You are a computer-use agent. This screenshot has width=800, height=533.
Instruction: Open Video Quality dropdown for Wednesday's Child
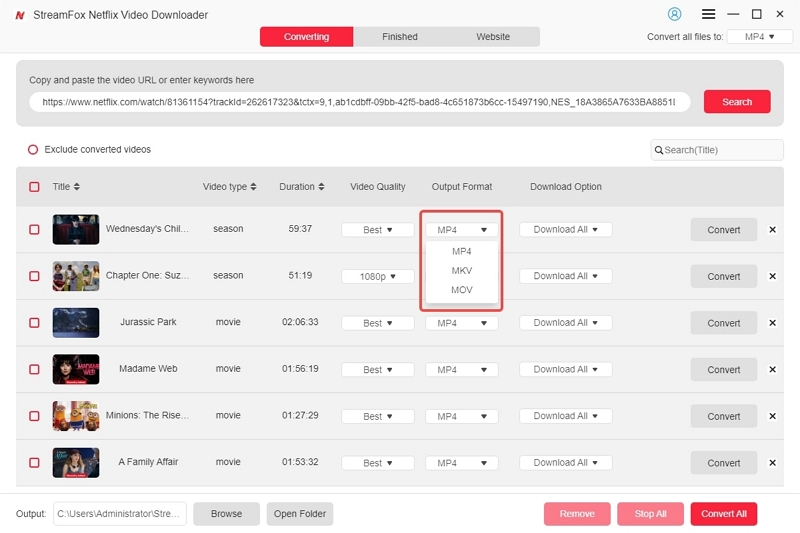tap(378, 230)
